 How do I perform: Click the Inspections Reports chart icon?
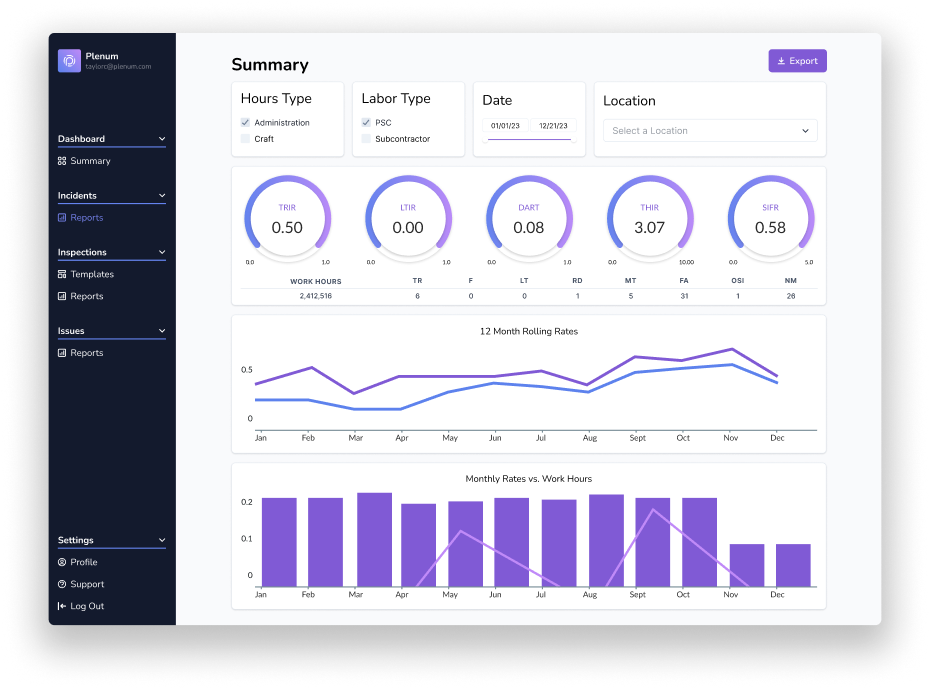point(62,296)
